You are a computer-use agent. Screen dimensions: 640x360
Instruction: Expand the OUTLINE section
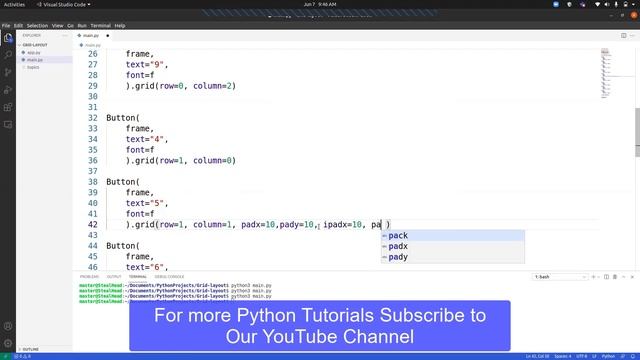click(x=31, y=349)
